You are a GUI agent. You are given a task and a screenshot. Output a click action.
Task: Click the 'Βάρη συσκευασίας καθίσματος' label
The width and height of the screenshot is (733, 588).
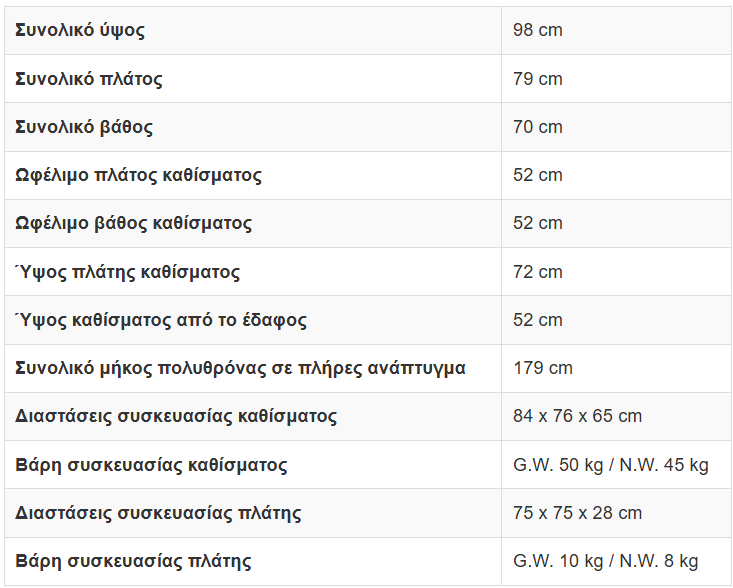(151, 465)
